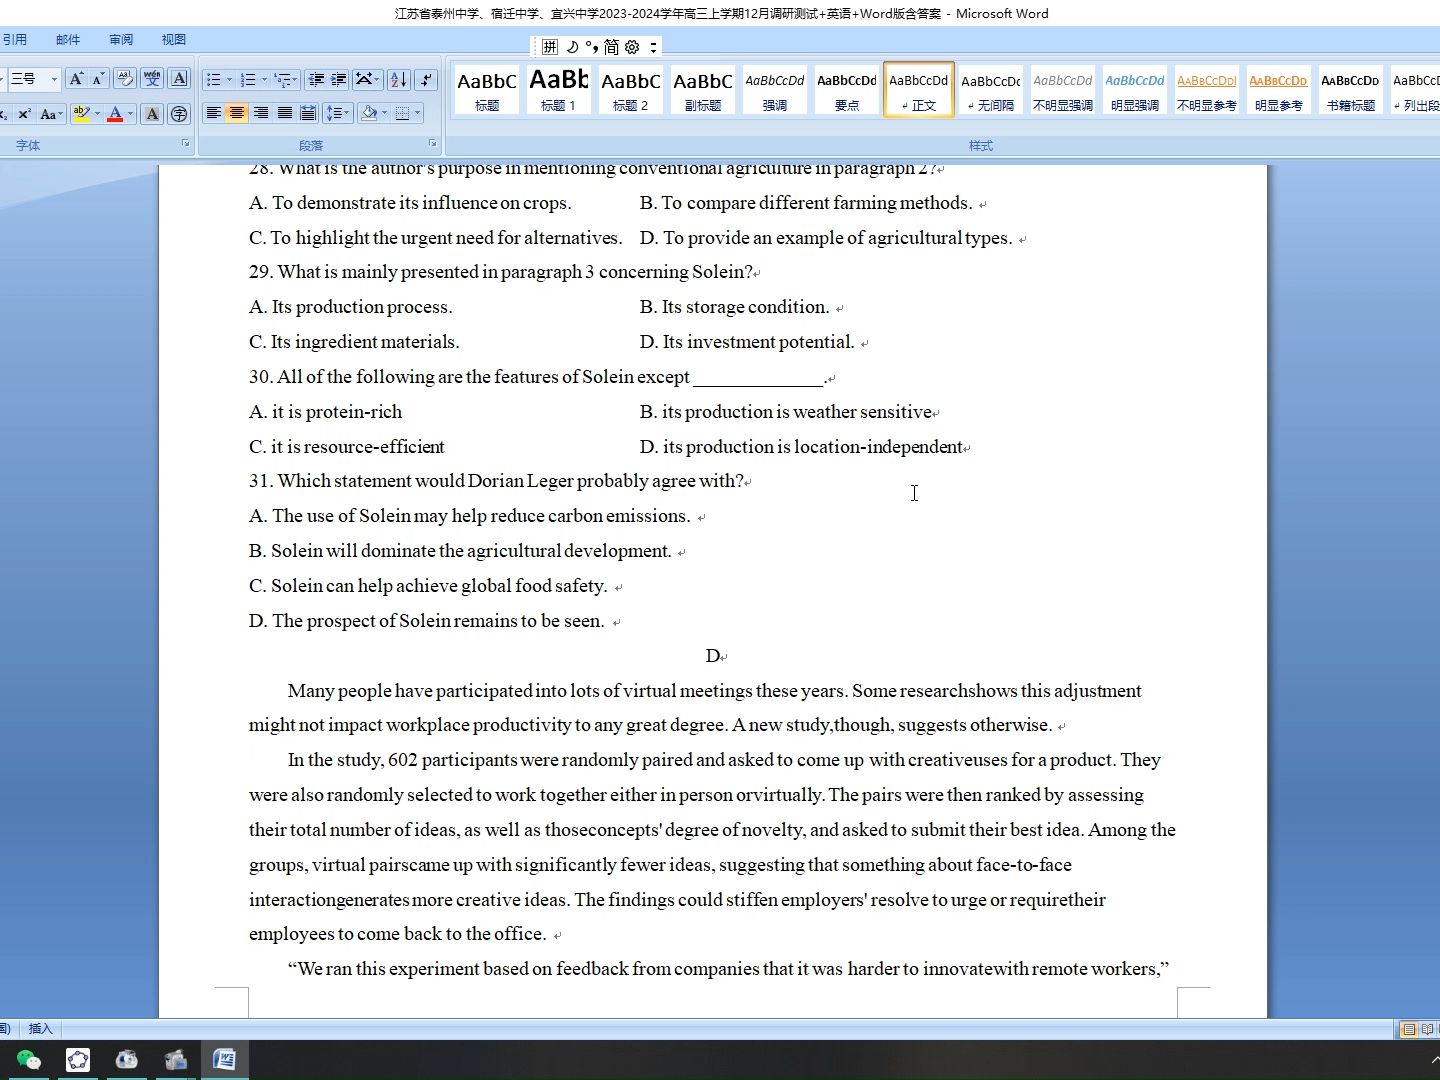The image size is (1440, 1080).
Task: Open Font dialog launcher
Action: point(186,144)
